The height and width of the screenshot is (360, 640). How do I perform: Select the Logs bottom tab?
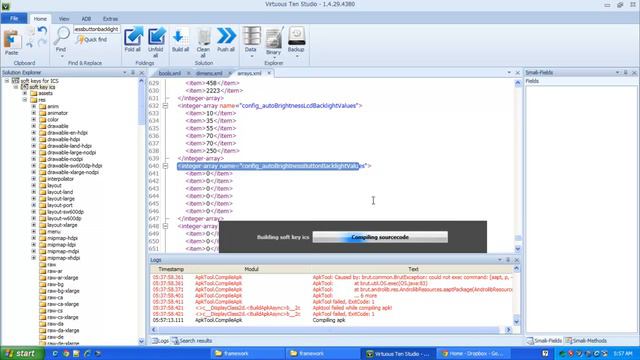[160, 341]
